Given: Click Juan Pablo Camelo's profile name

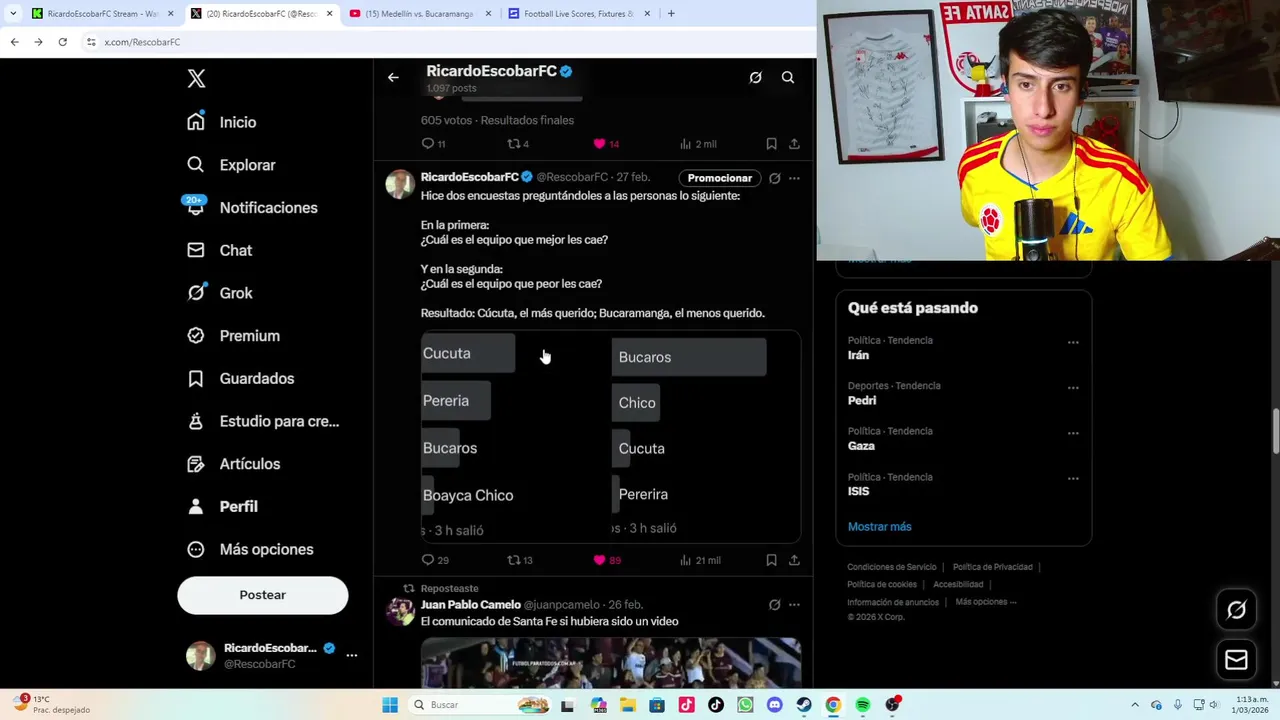Looking at the screenshot, I should point(470,605).
